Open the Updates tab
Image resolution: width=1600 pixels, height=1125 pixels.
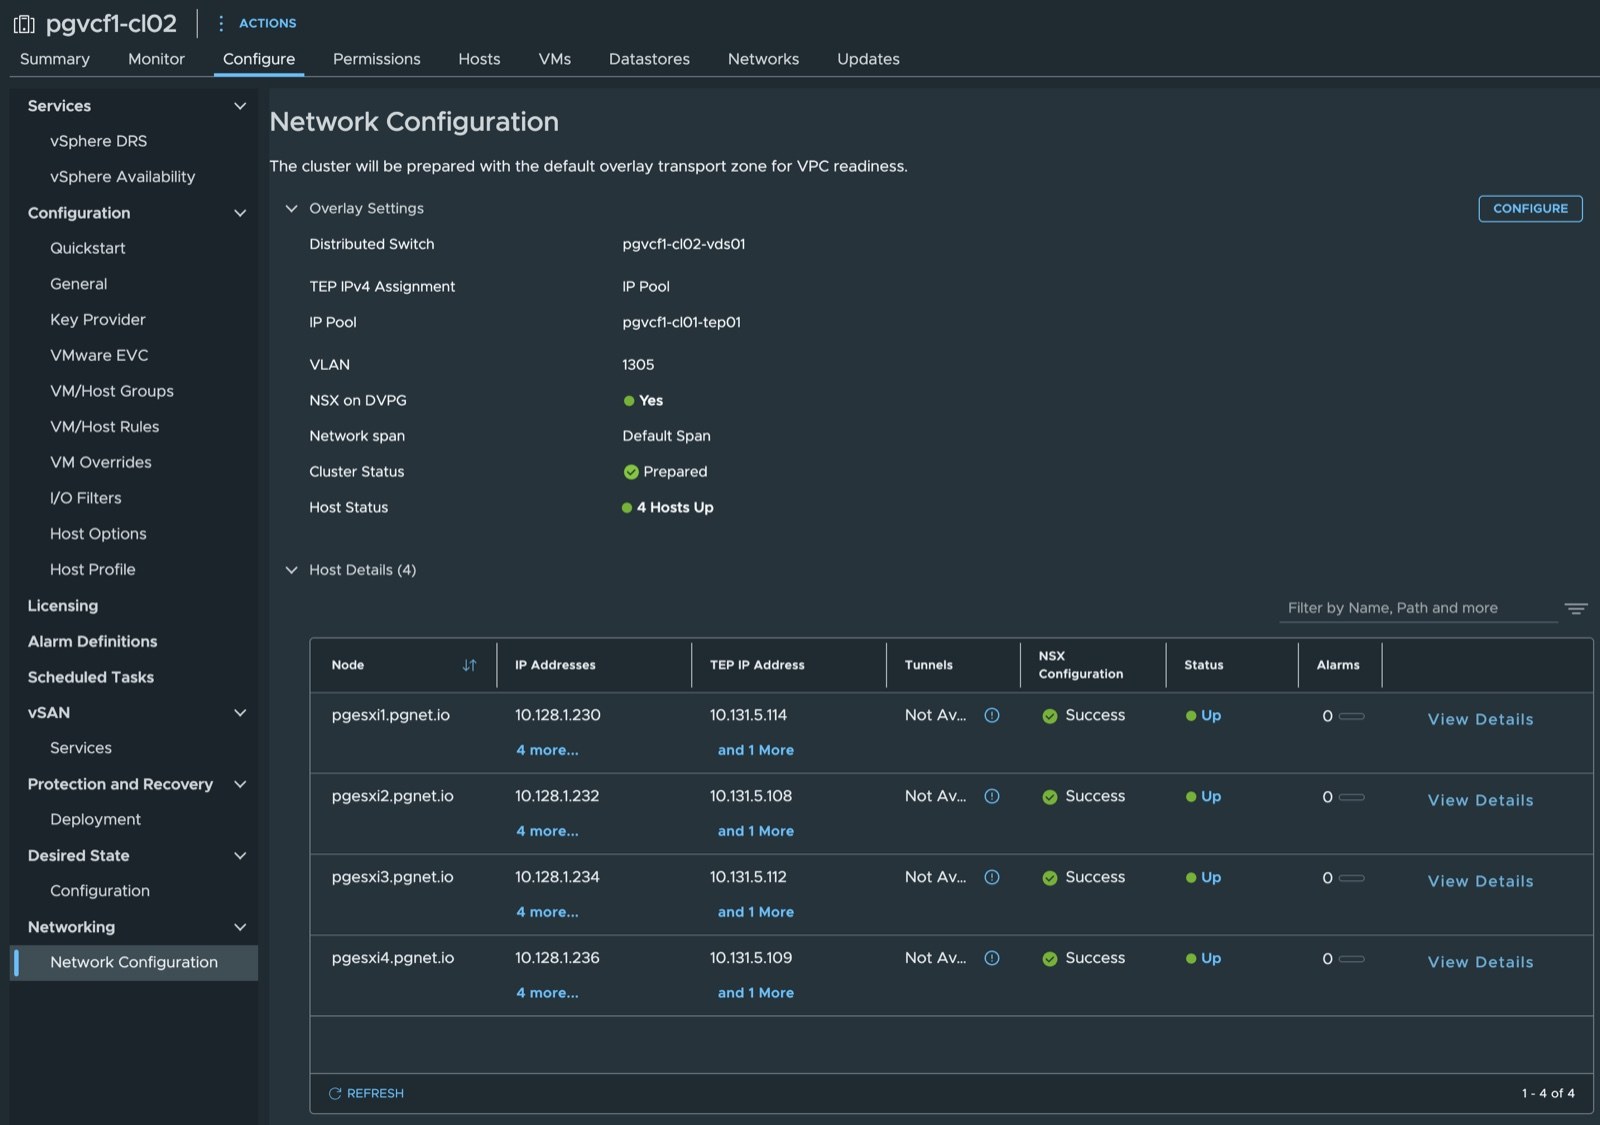868,59
